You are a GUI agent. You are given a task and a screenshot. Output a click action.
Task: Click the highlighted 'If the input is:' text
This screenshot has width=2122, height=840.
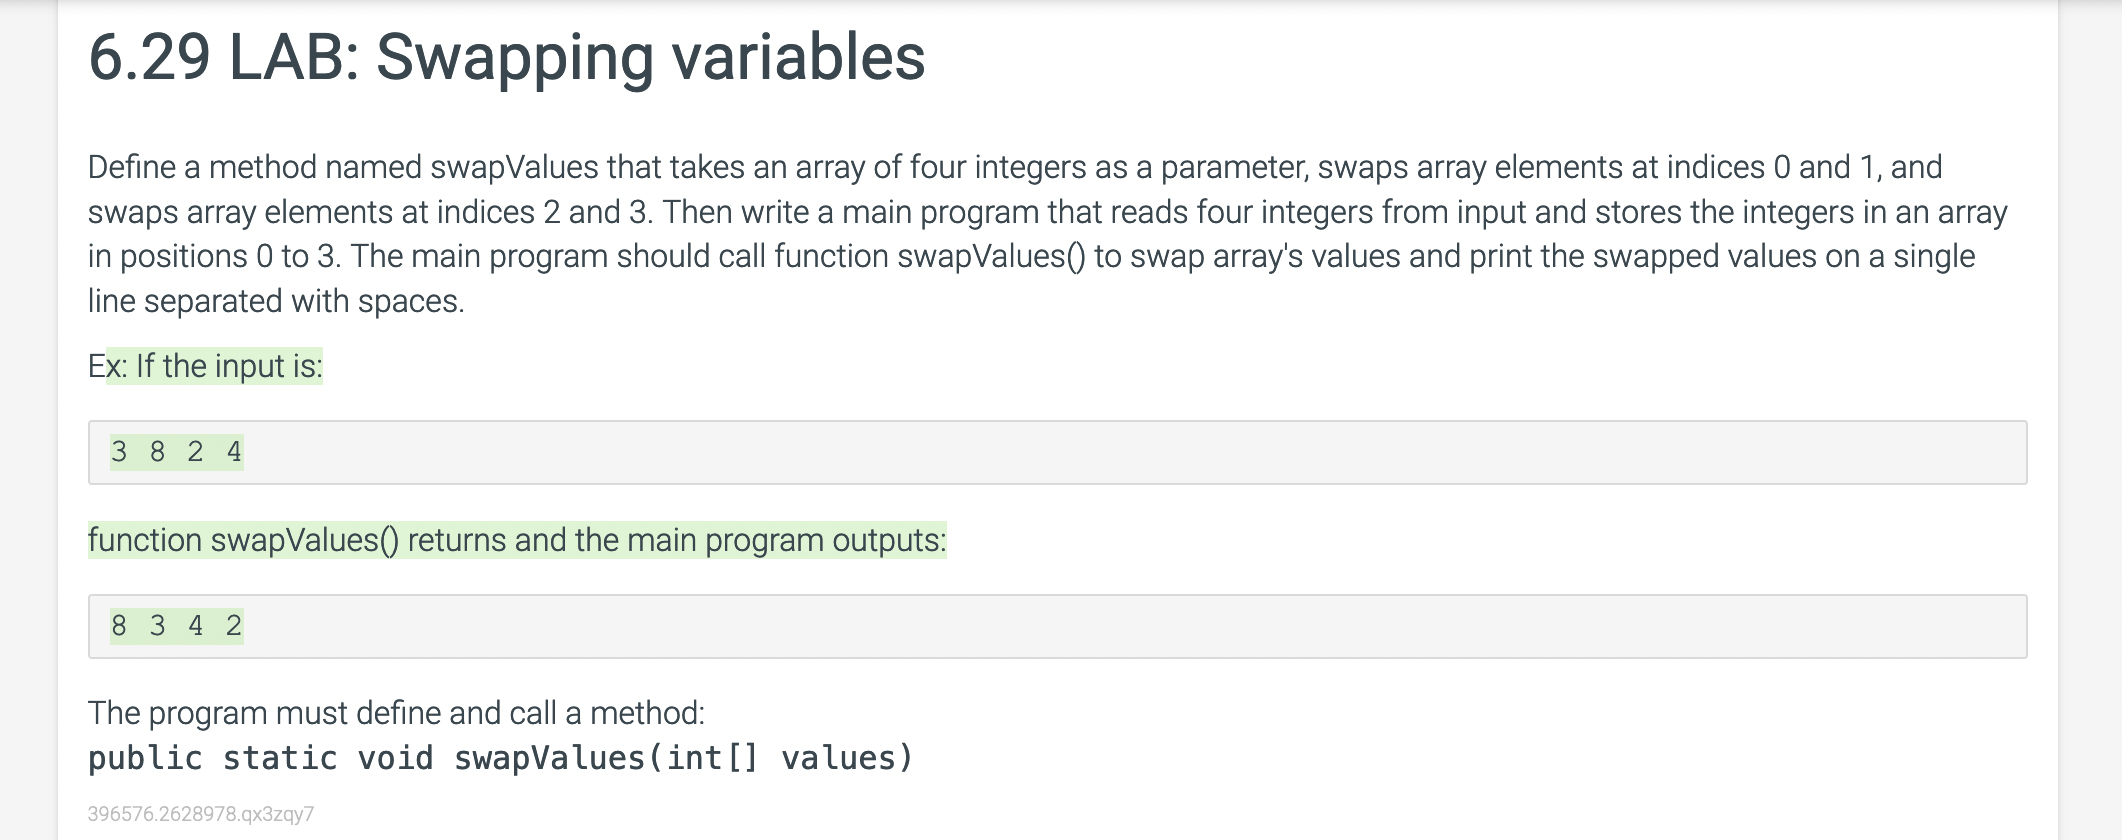click(x=229, y=366)
